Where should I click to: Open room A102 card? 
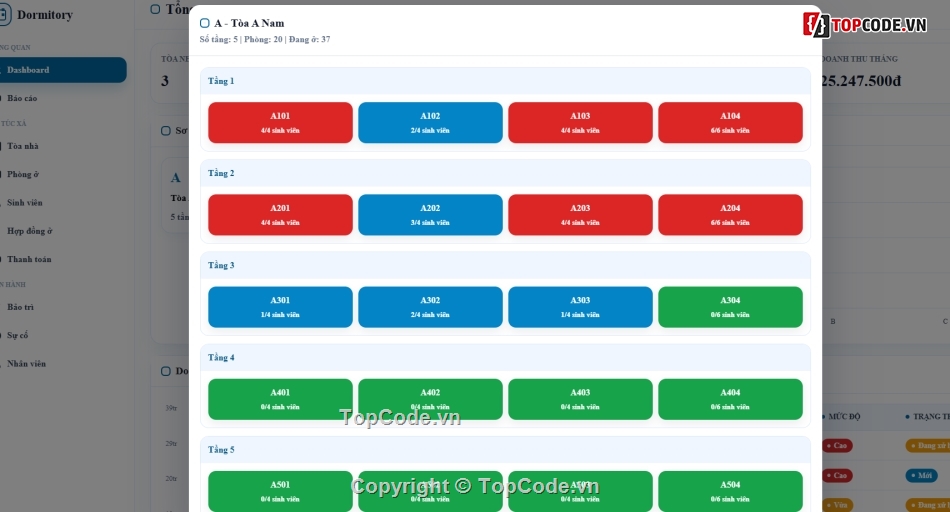pyautogui.click(x=430, y=122)
